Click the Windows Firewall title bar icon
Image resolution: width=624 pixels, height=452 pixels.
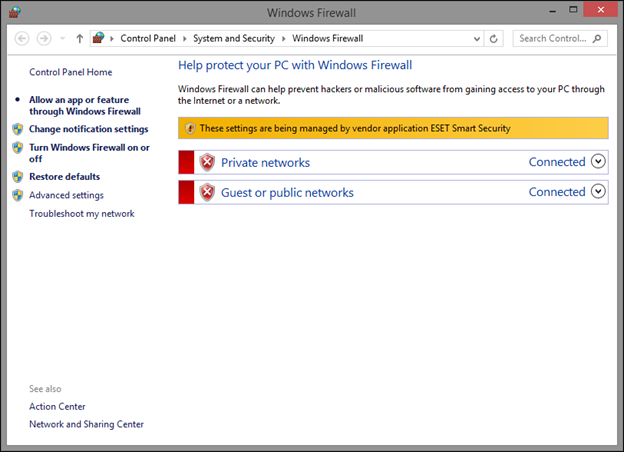pos(15,12)
